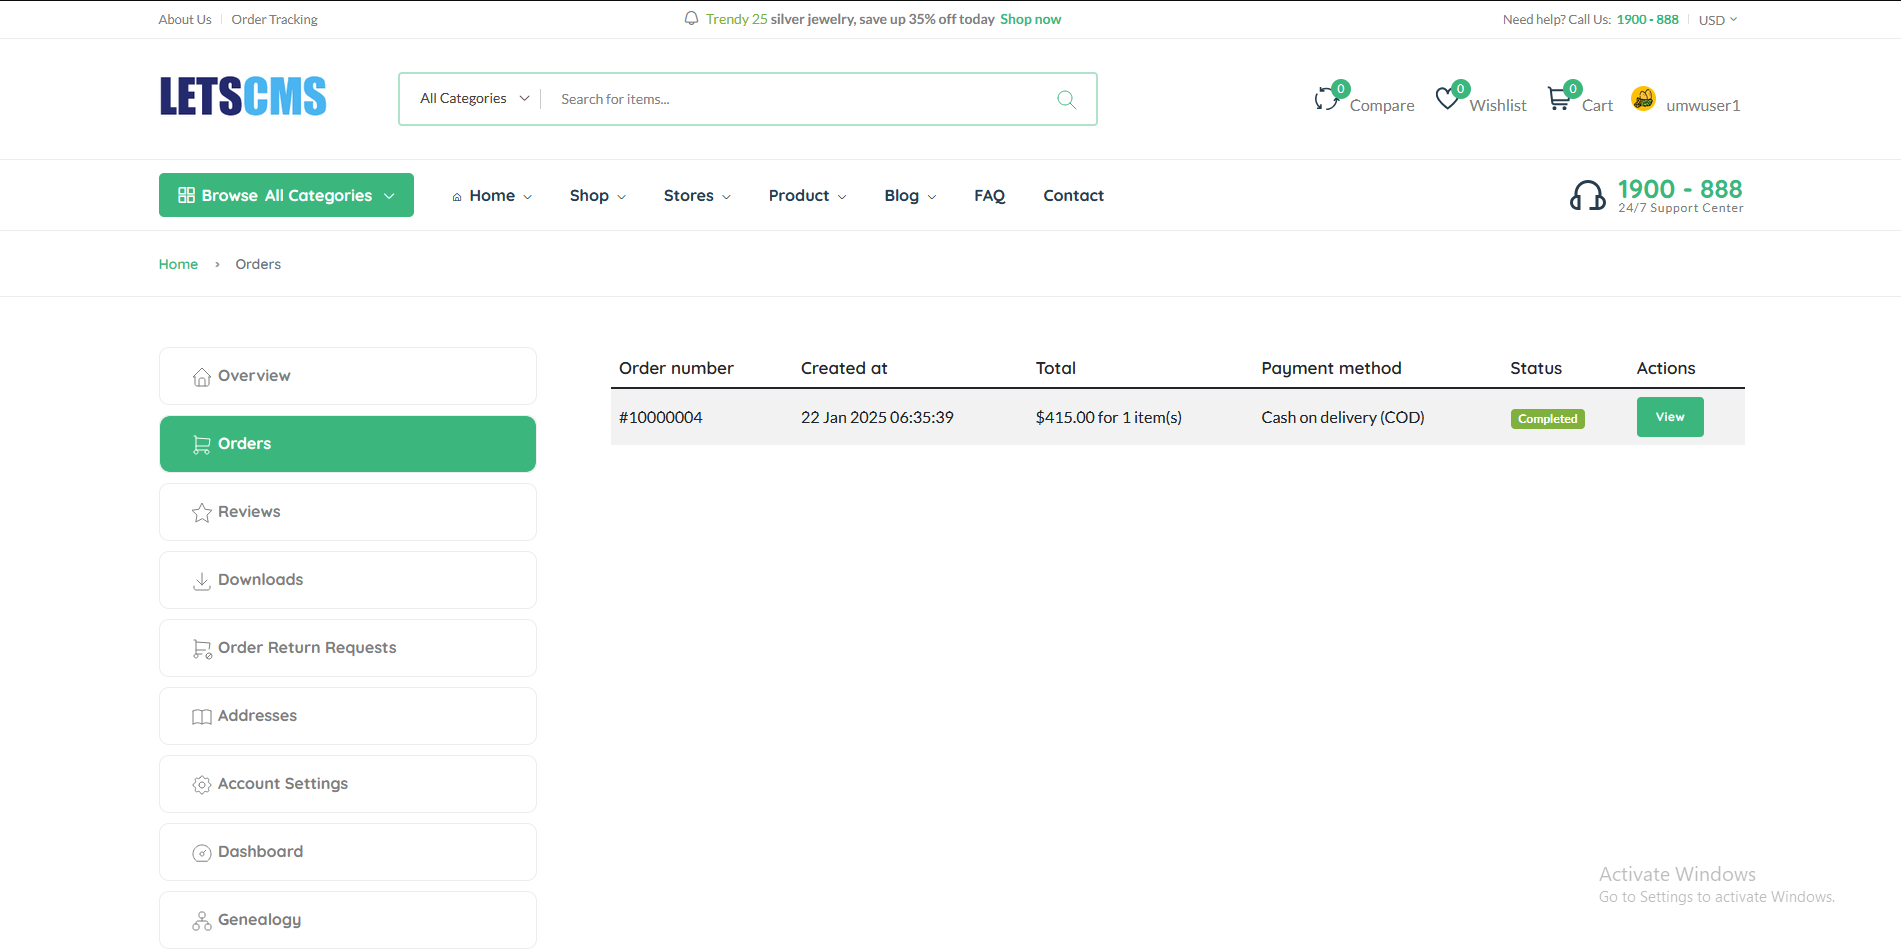The width and height of the screenshot is (1901, 952).
Task: Click the notification bell icon
Action: point(691,19)
